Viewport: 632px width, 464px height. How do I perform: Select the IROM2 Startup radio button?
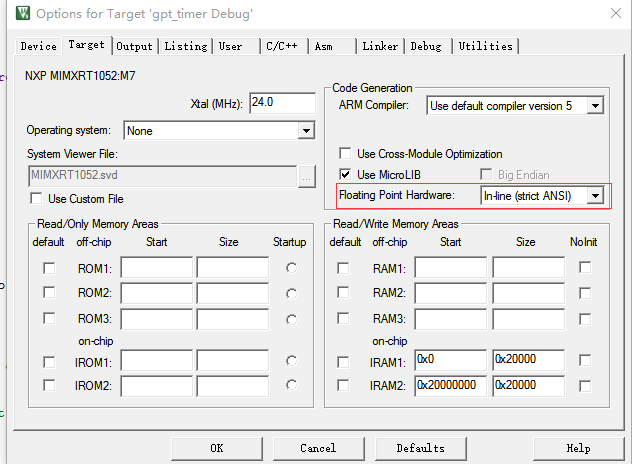pos(291,385)
